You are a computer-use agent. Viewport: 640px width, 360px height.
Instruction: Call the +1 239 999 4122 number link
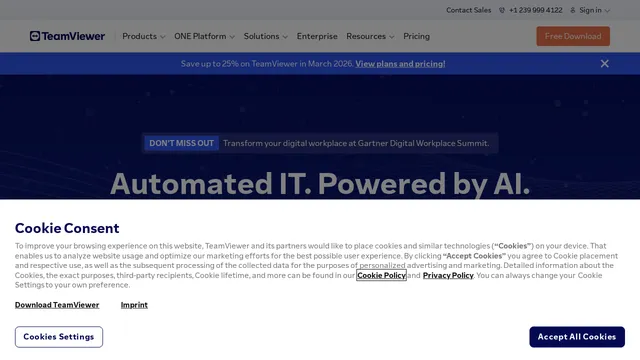pyautogui.click(x=536, y=10)
